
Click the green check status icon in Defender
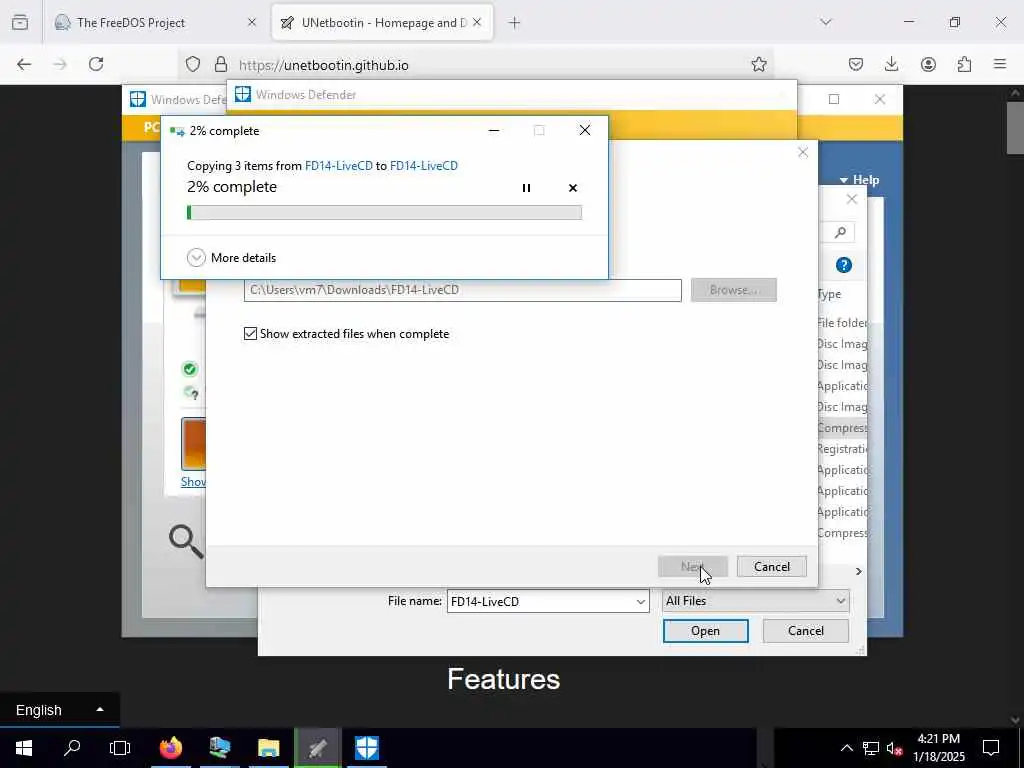point(189,370)
